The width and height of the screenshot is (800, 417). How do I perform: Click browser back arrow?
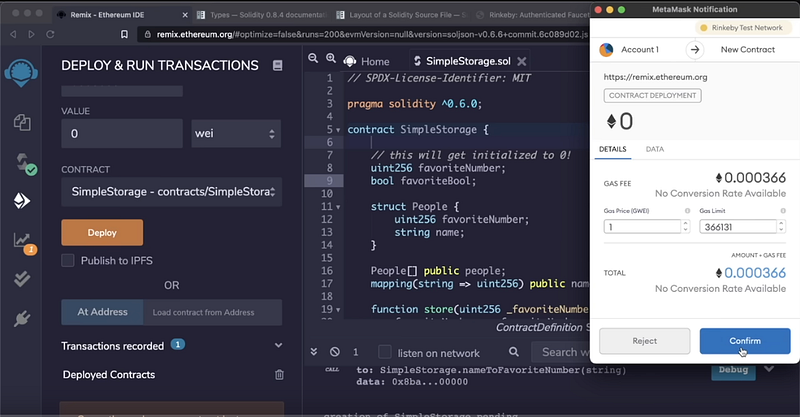13,34
